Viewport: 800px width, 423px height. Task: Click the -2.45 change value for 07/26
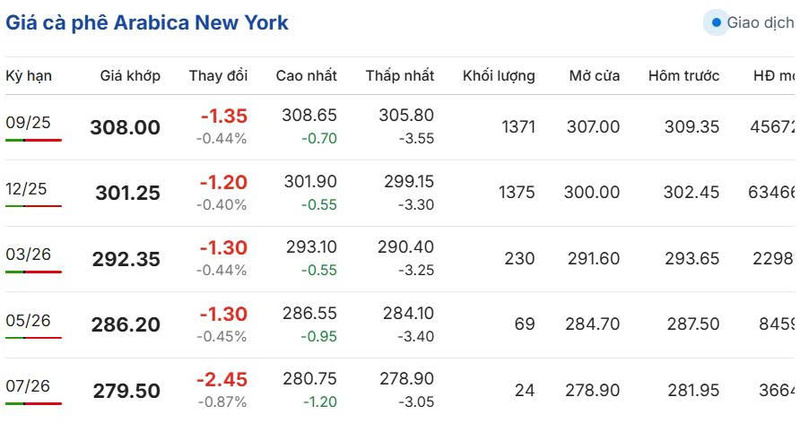(222, 379)
